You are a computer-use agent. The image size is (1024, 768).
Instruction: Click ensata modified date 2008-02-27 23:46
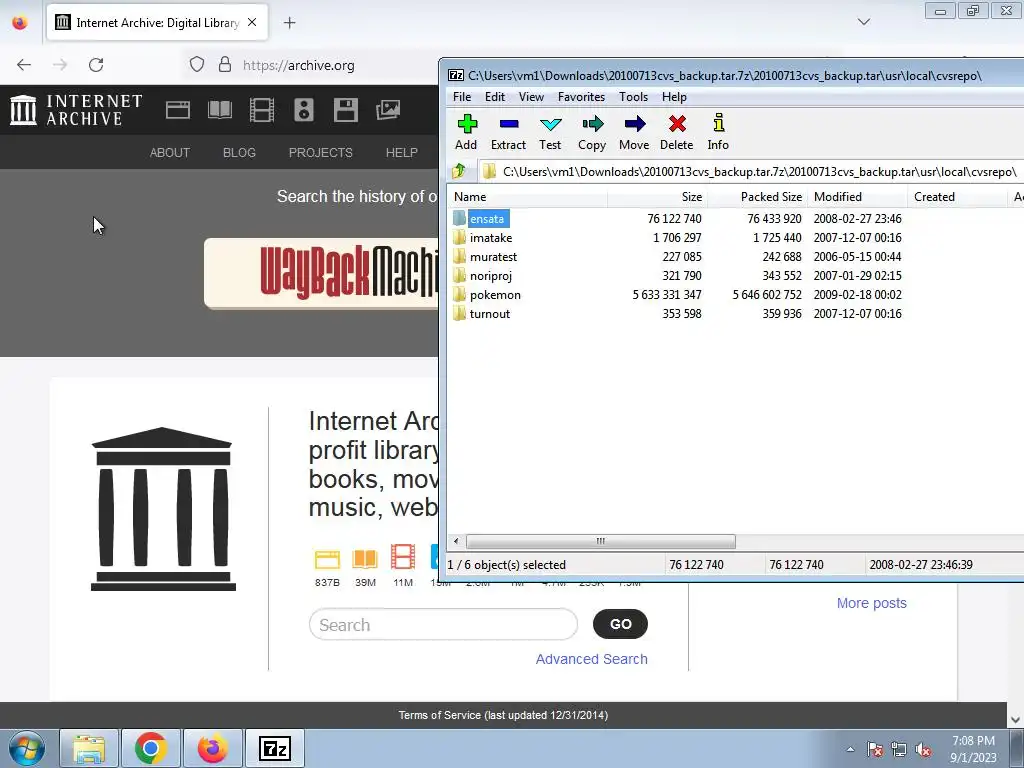coord(857,219)
